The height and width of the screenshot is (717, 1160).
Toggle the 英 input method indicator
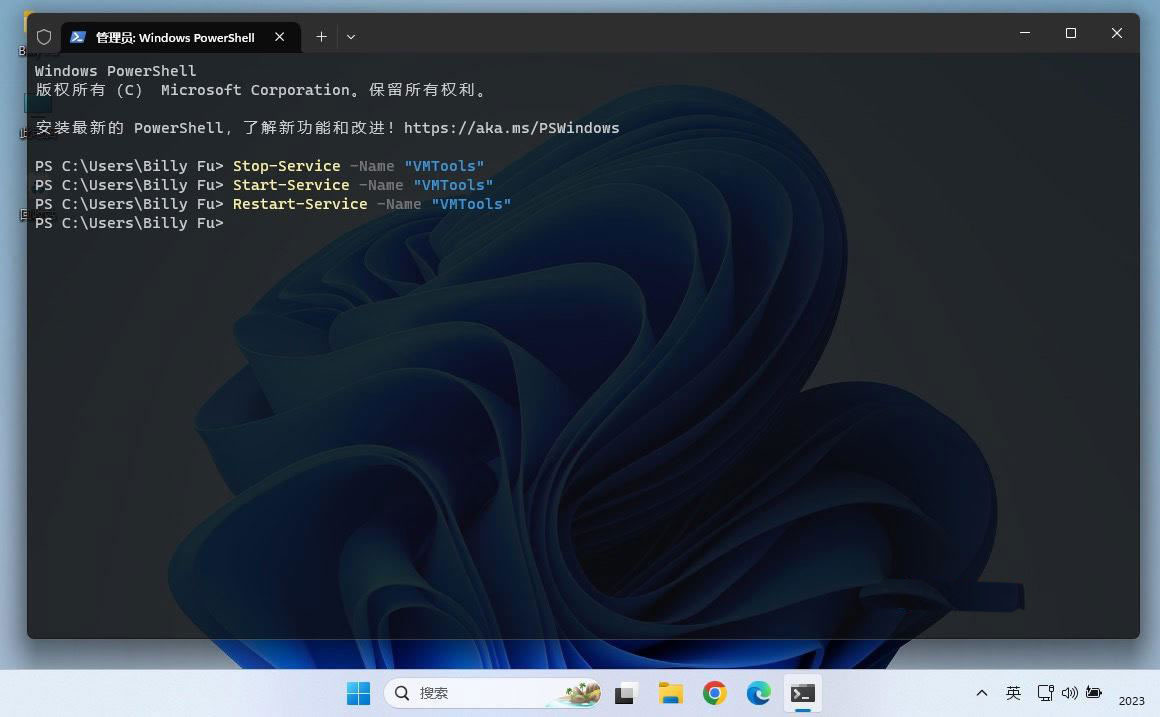[x=1013, y=693]
